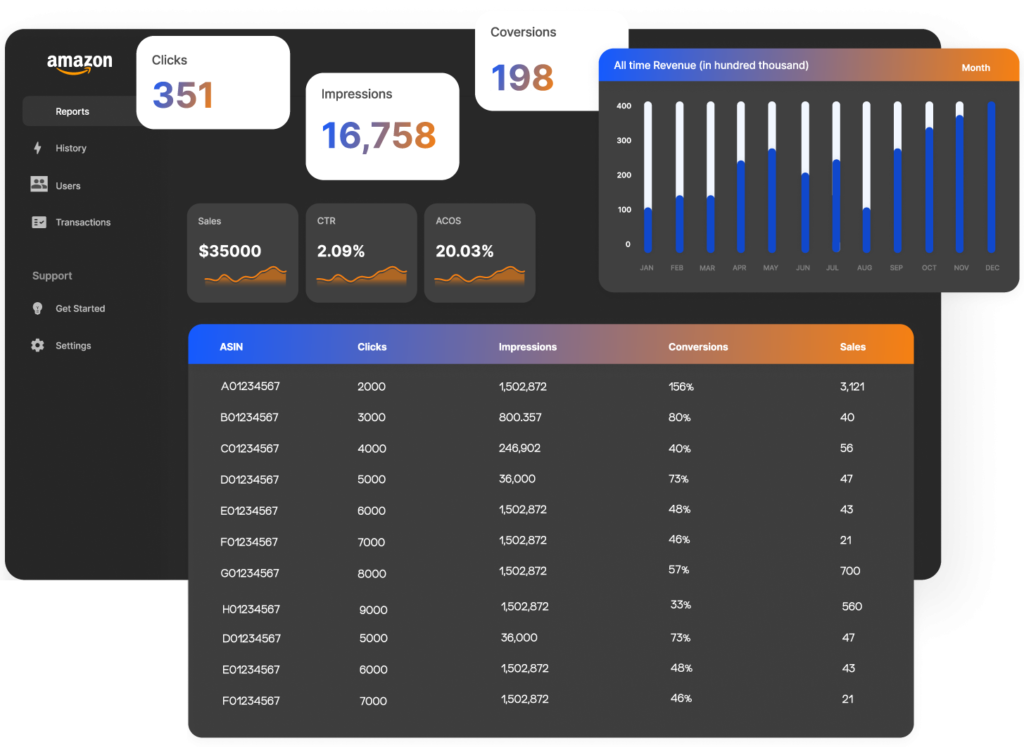Click the Conversions column header

click(x=698, y=347)
